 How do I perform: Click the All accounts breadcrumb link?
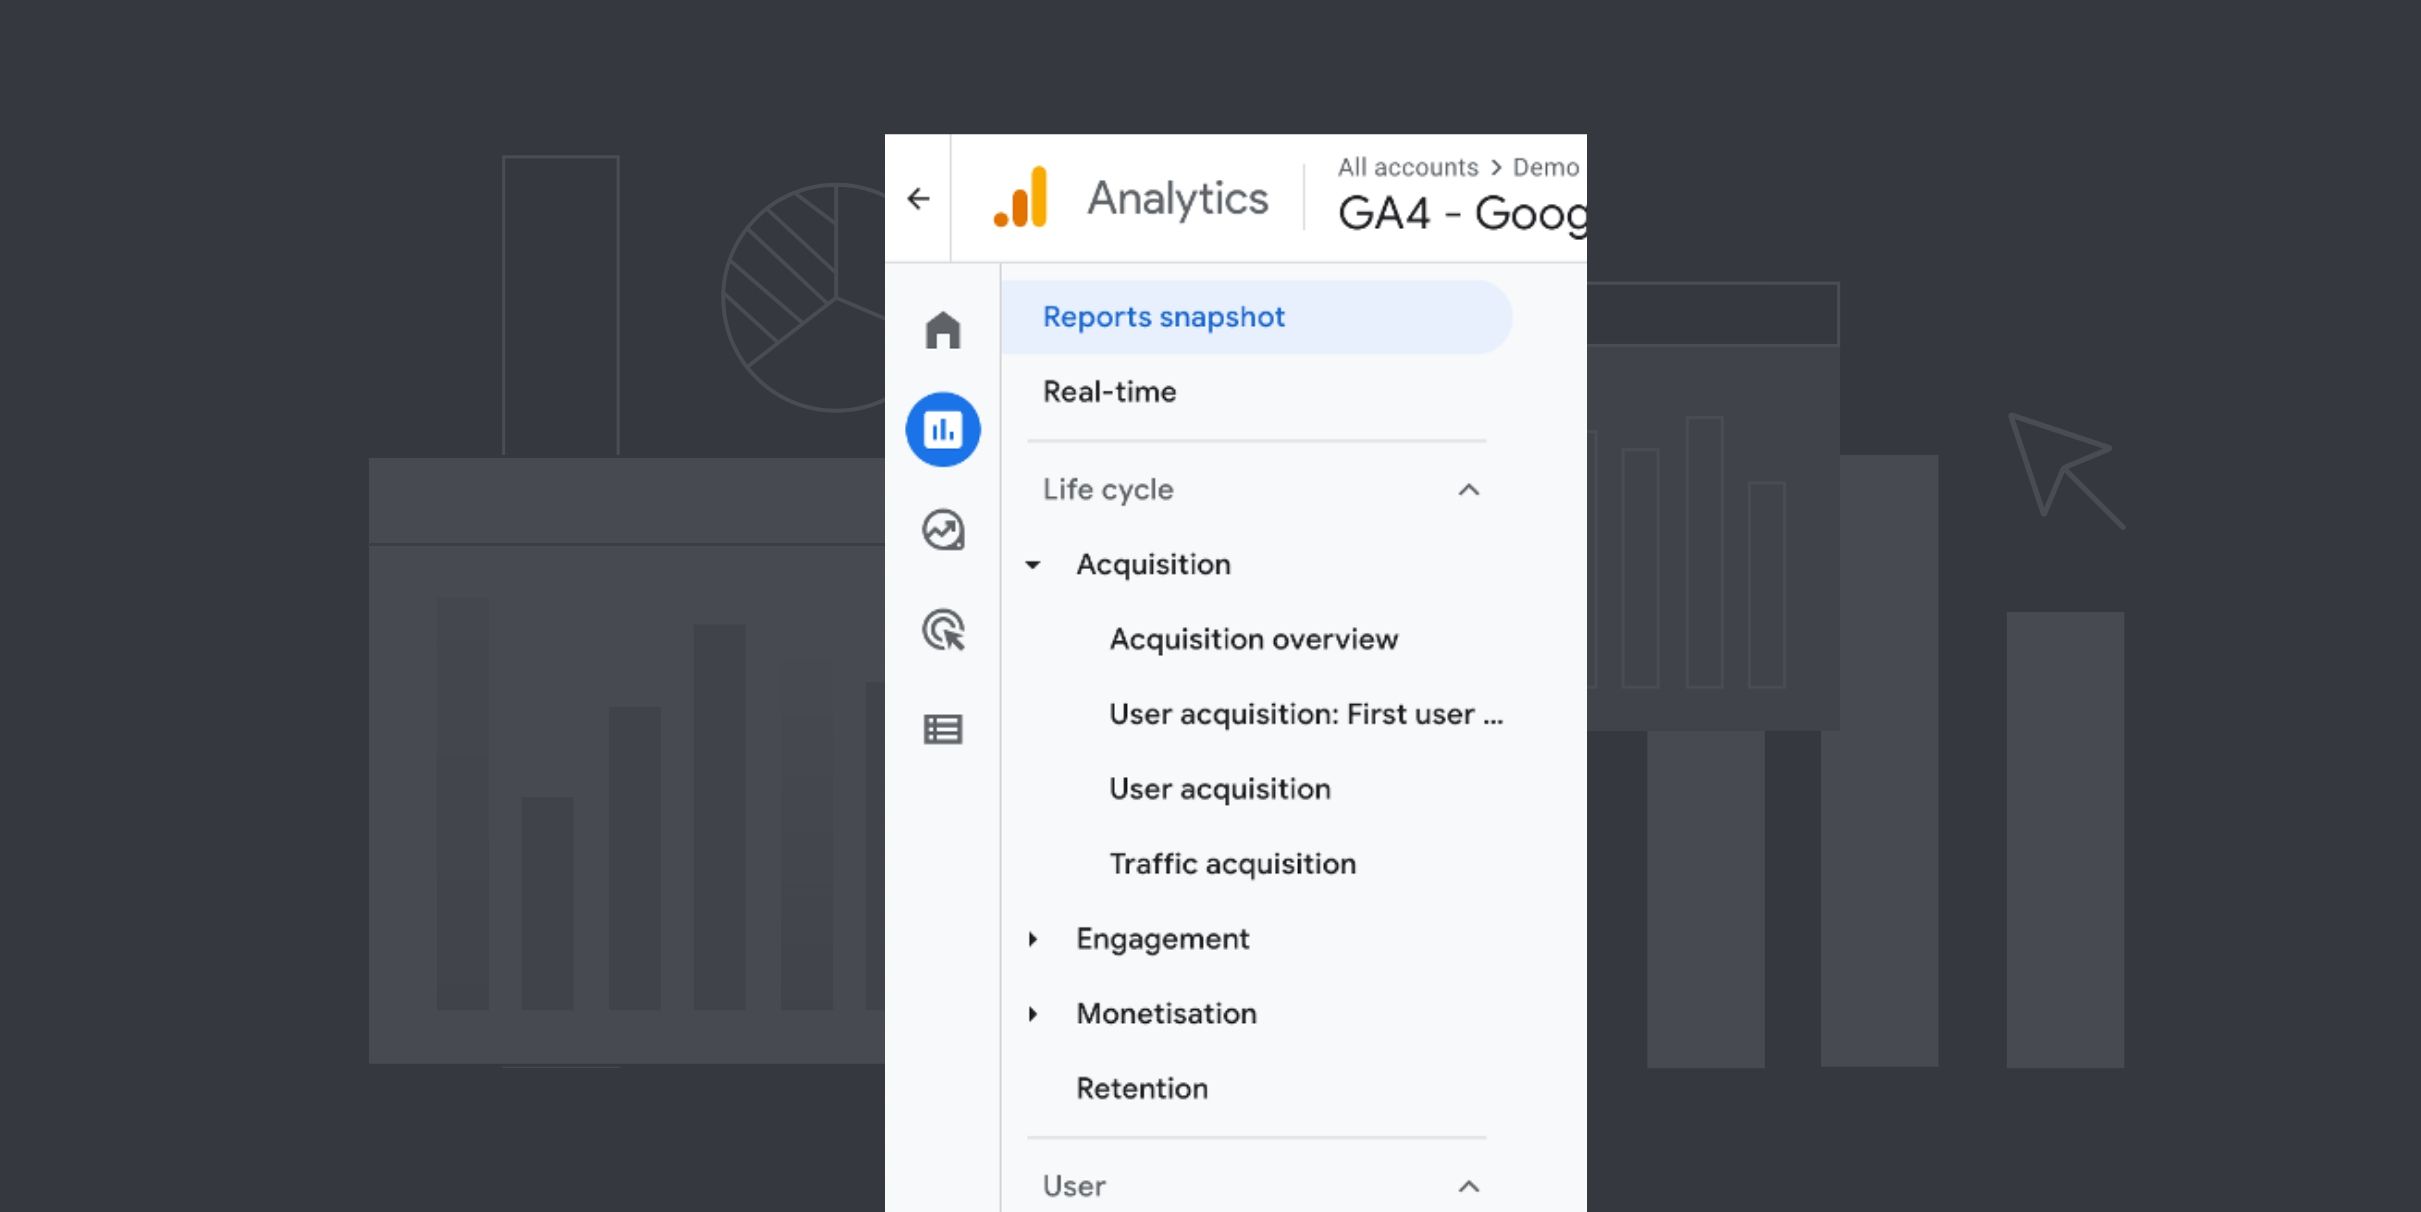[1407, 167]
